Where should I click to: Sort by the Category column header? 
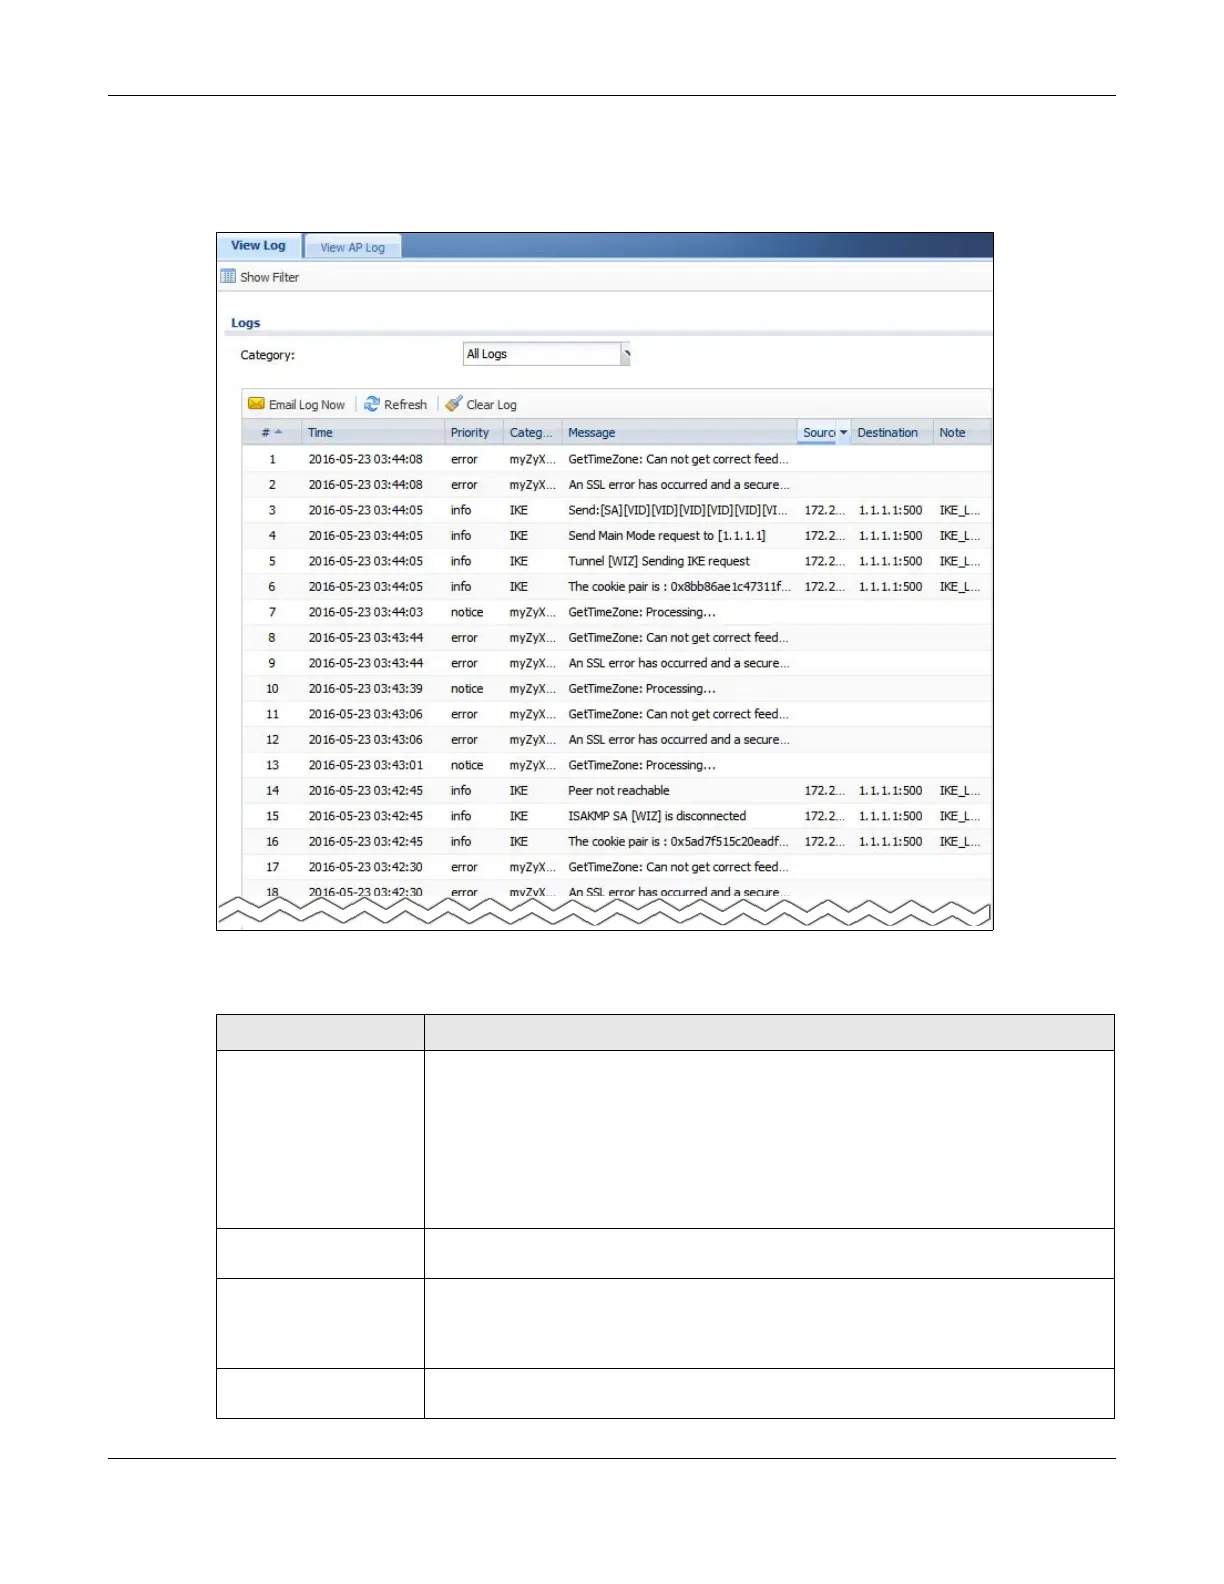click(532, 432)
